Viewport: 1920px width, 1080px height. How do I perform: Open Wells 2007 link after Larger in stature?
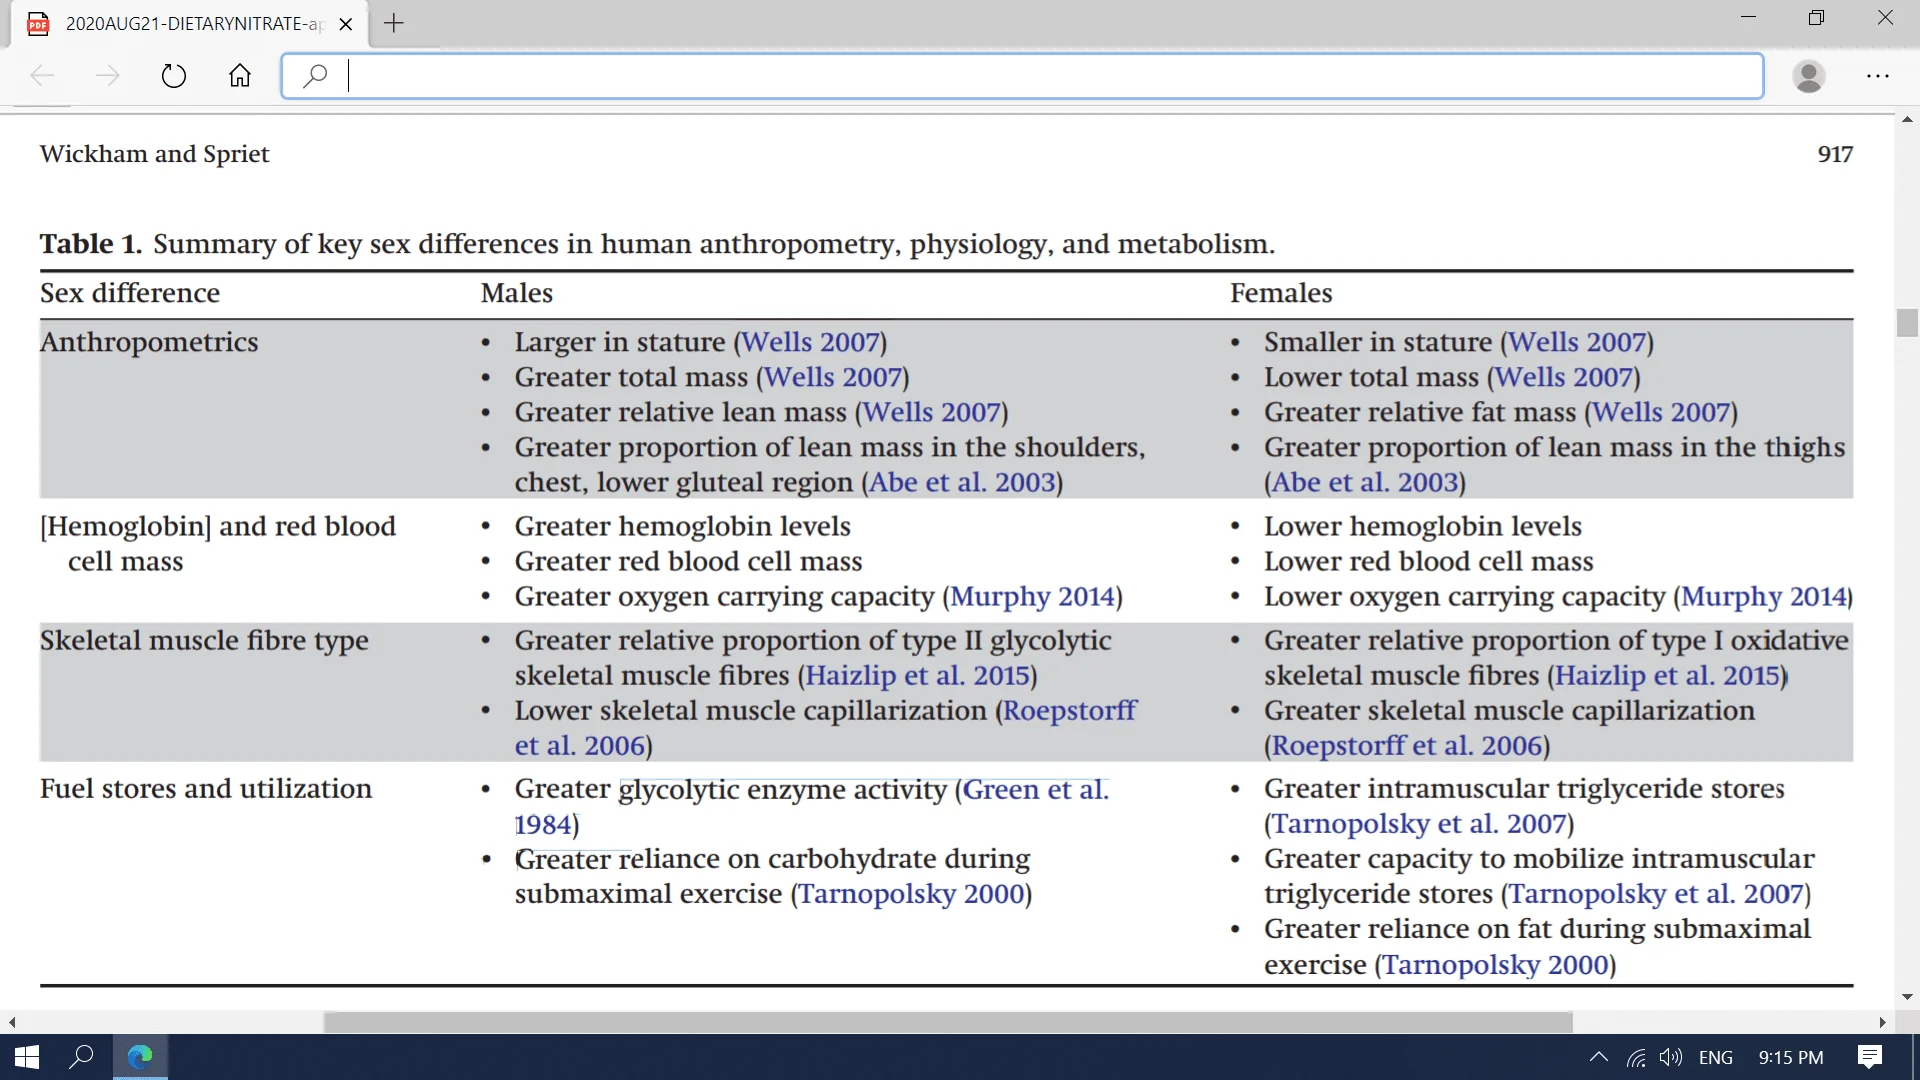coord(810,342)
